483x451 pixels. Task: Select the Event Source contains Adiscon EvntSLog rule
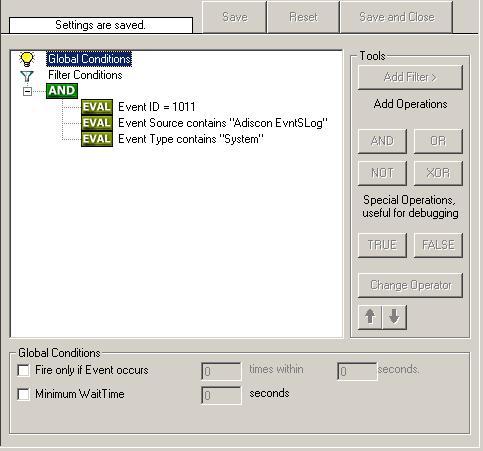coord(223,123)
